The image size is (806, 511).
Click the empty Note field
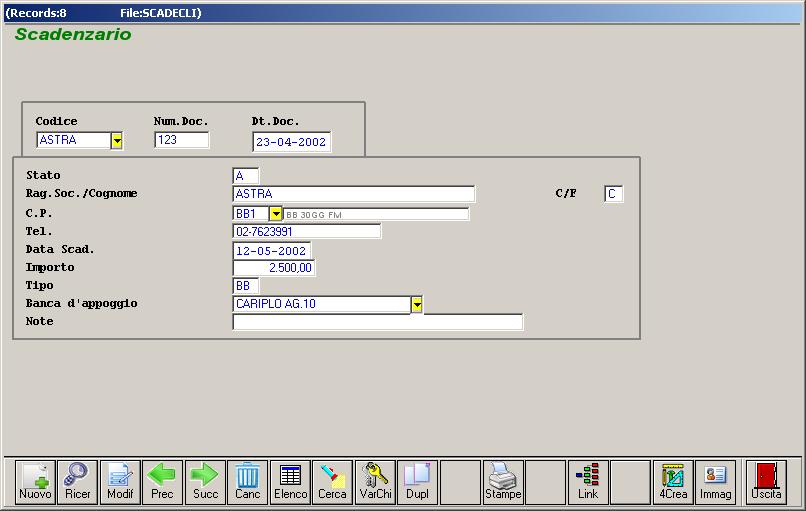click(378, 322)
